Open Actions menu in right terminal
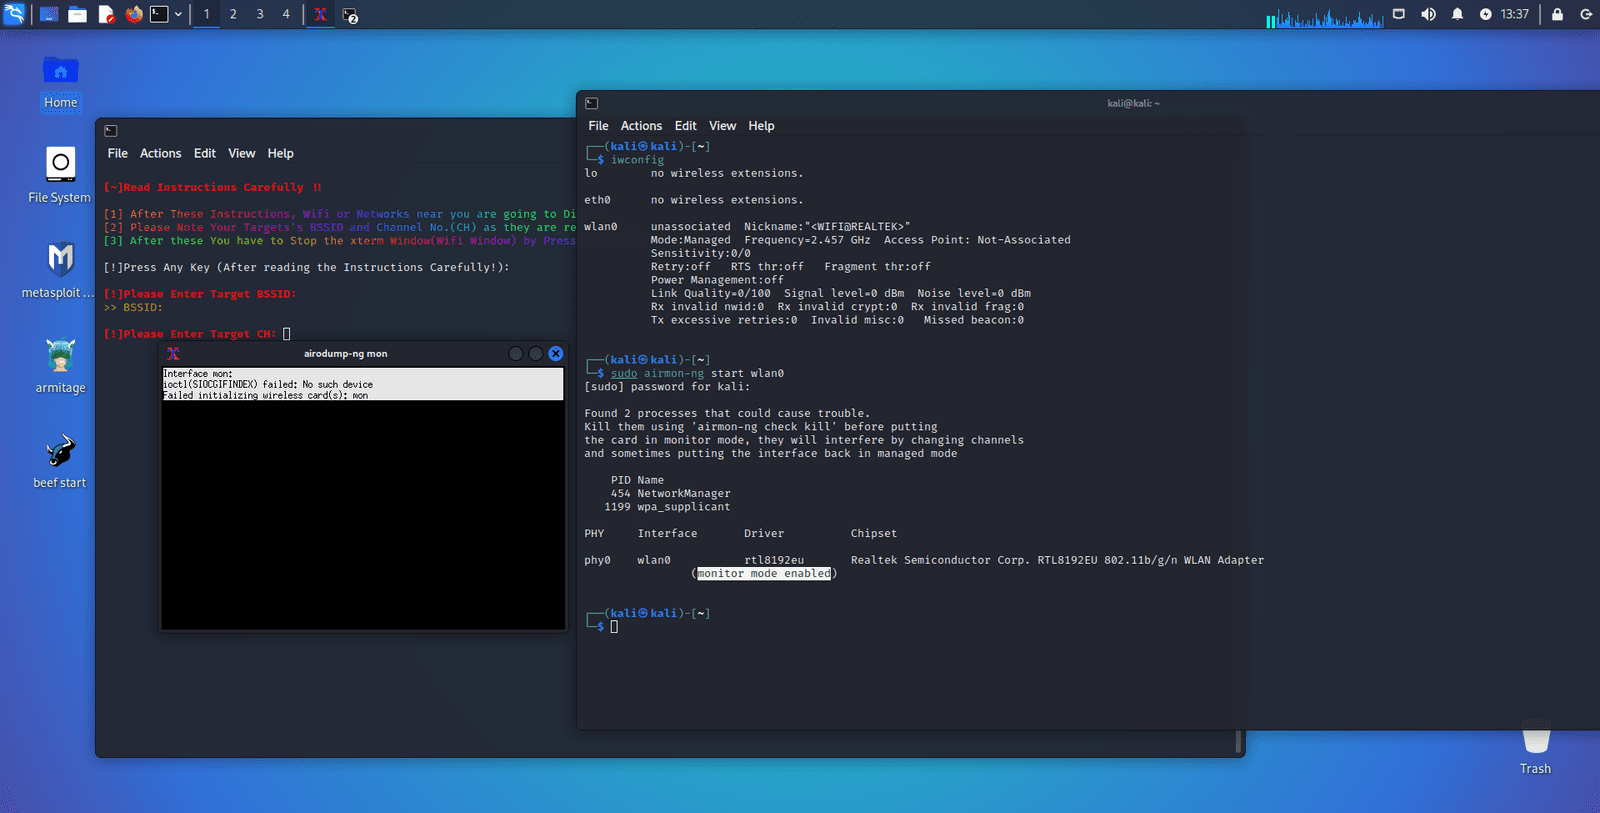The height and width of the screenshot is (813, 1600). pos(641,126)
